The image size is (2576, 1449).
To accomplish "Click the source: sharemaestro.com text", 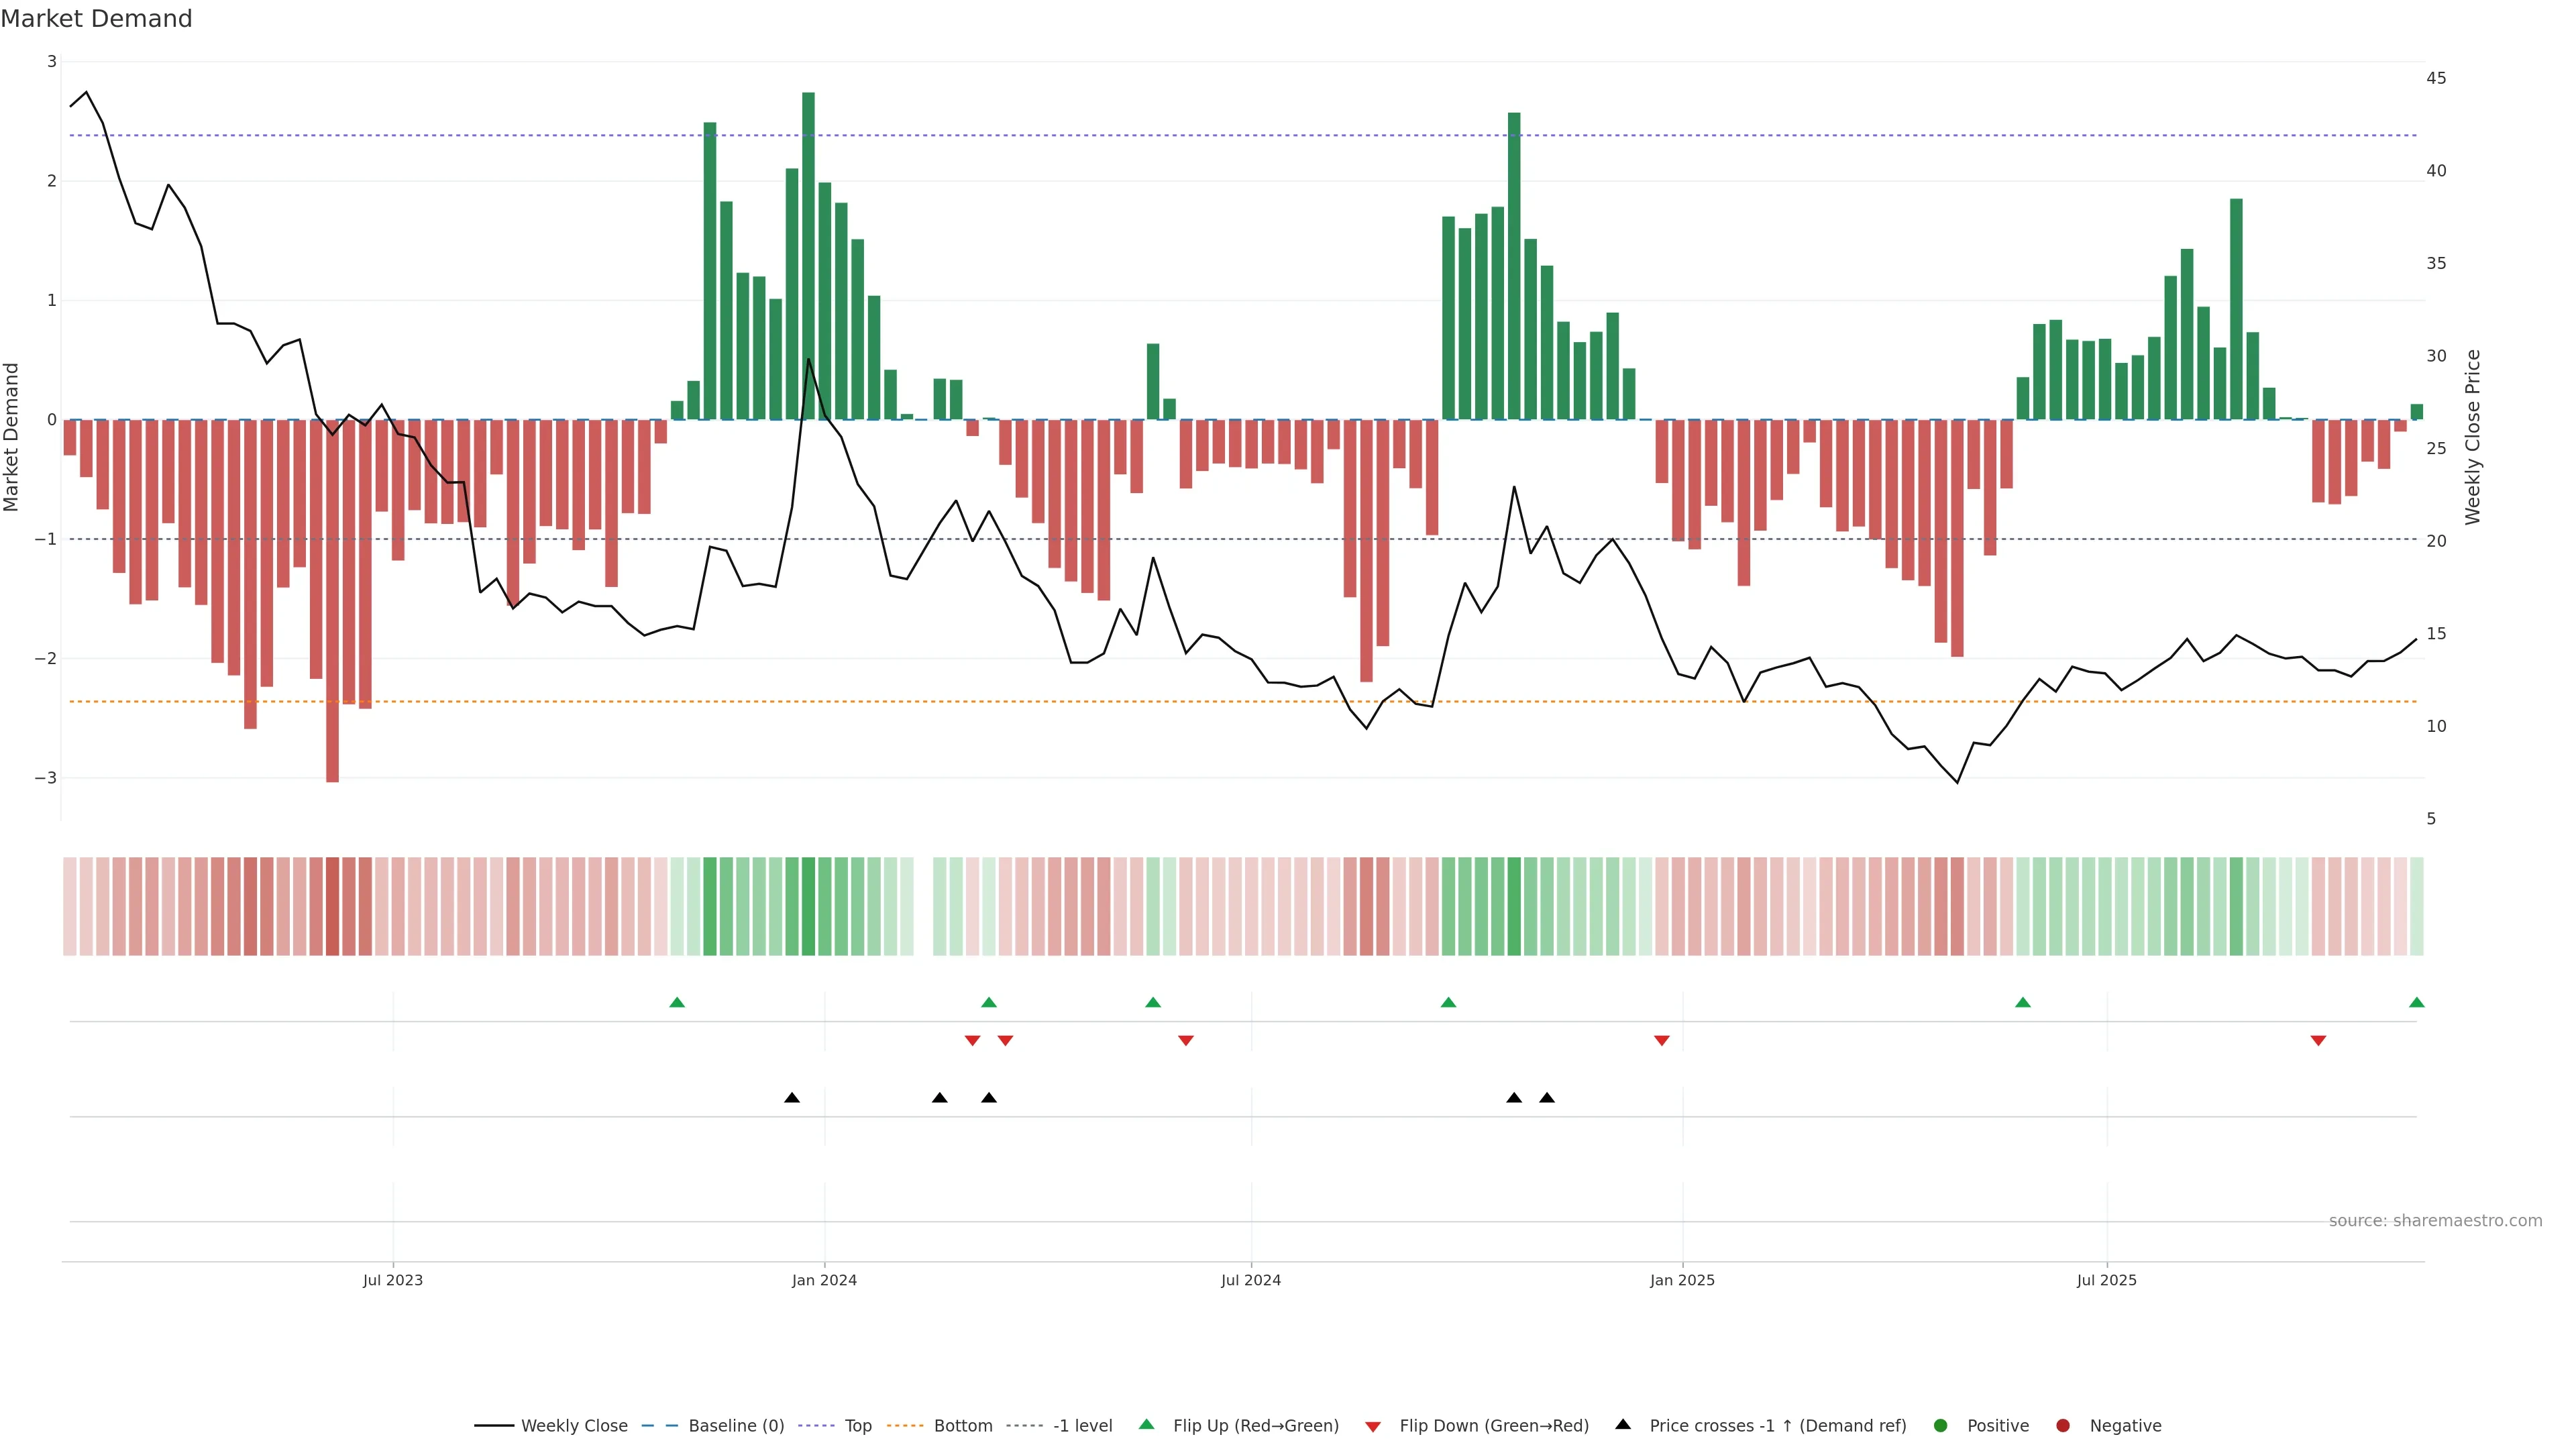I will click(2435, 1221).
